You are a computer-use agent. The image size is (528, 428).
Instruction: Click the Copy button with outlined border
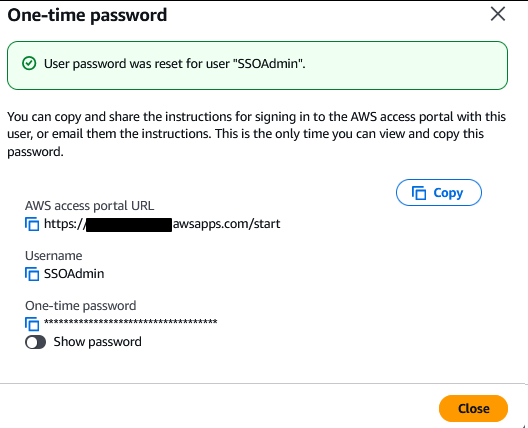[439, 193]
